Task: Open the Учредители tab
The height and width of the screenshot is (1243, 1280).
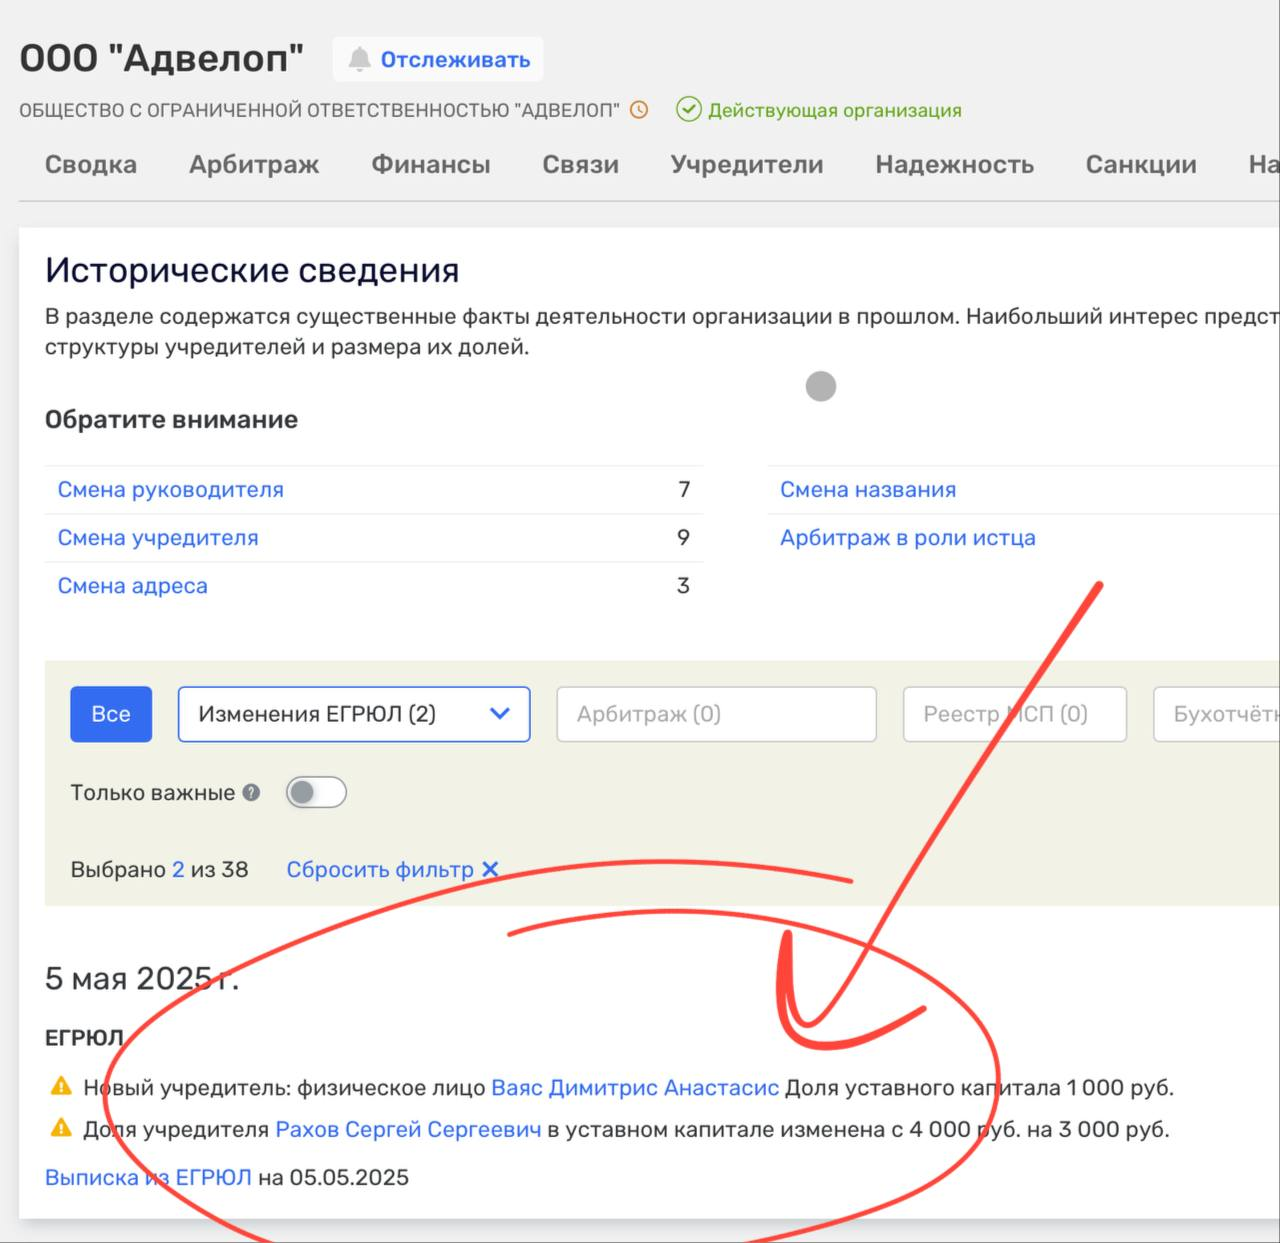Action: [x=747, y=165]
